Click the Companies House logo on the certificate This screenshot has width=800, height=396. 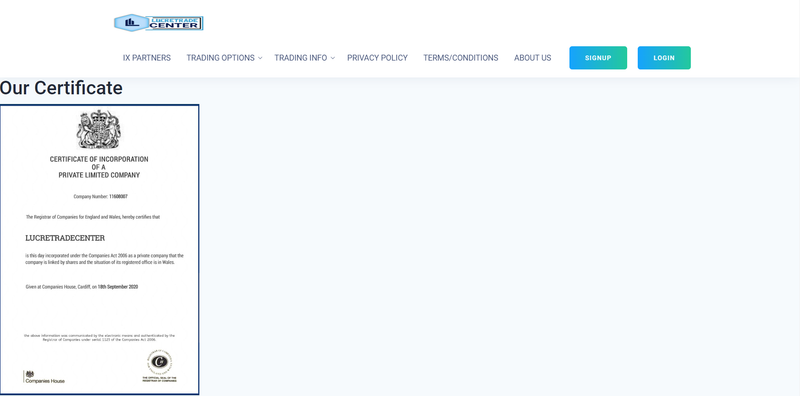[44, 377]
